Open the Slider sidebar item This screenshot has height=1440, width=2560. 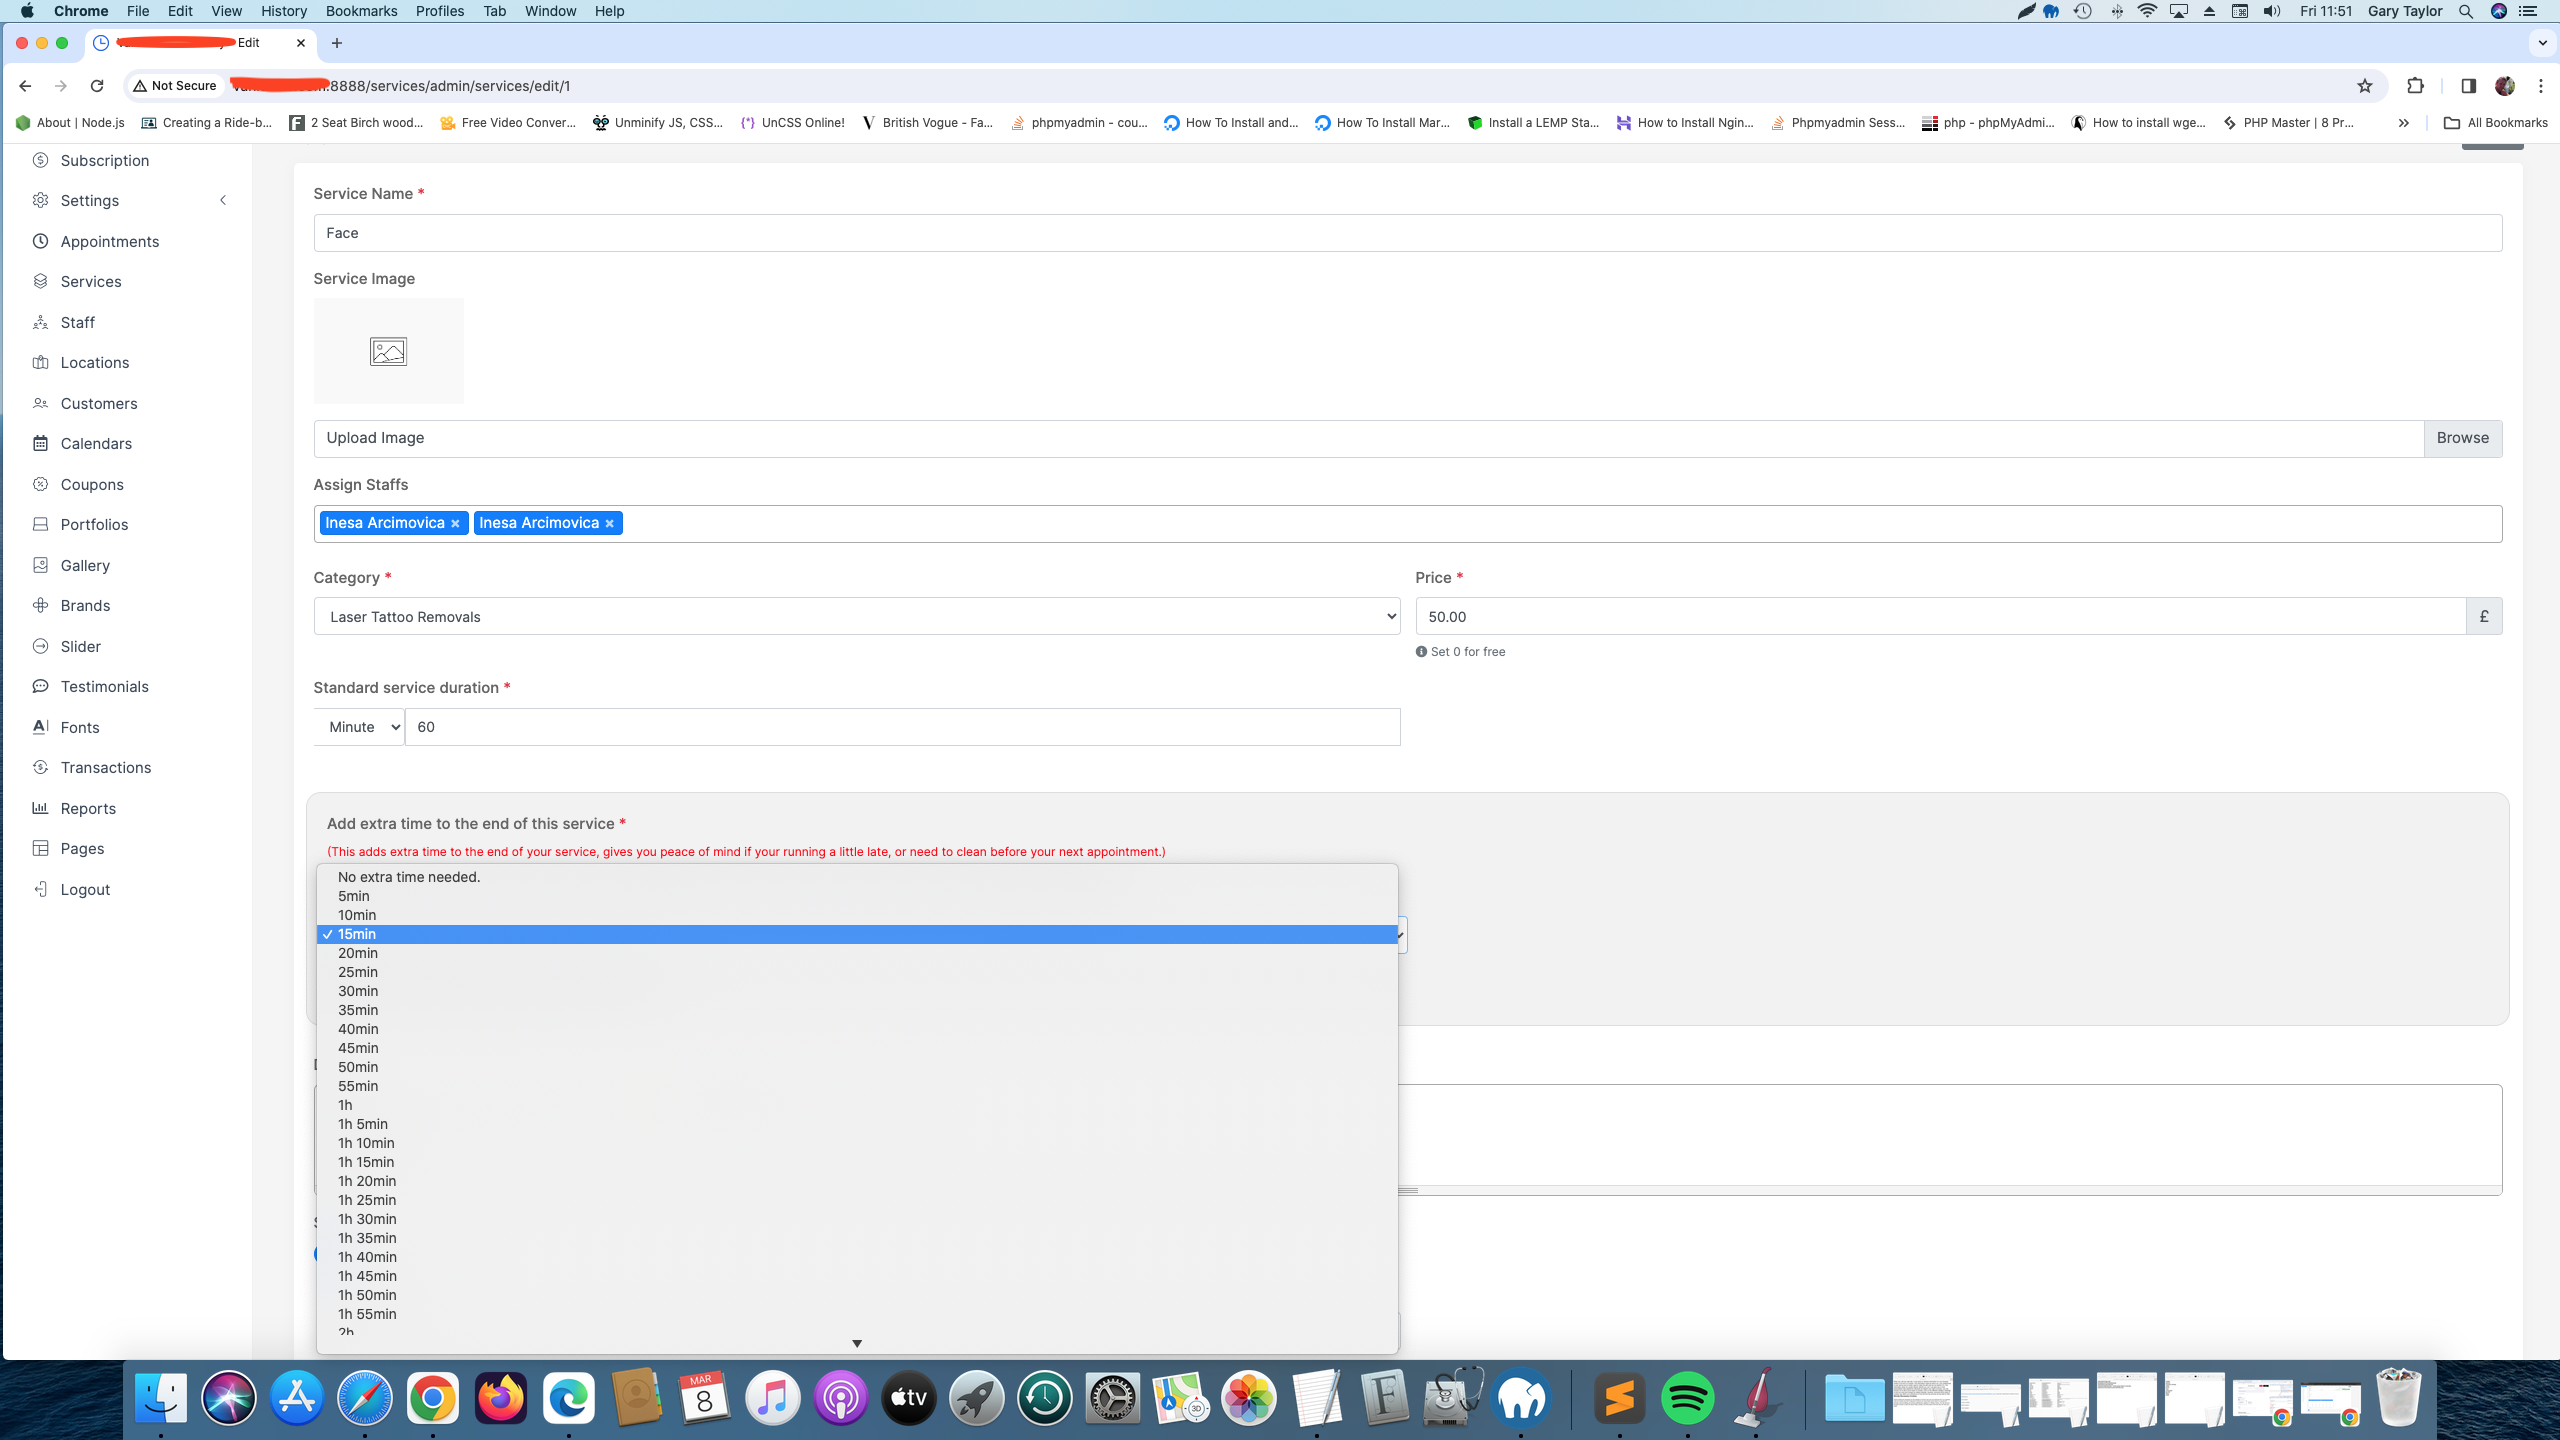click(80, 646)
